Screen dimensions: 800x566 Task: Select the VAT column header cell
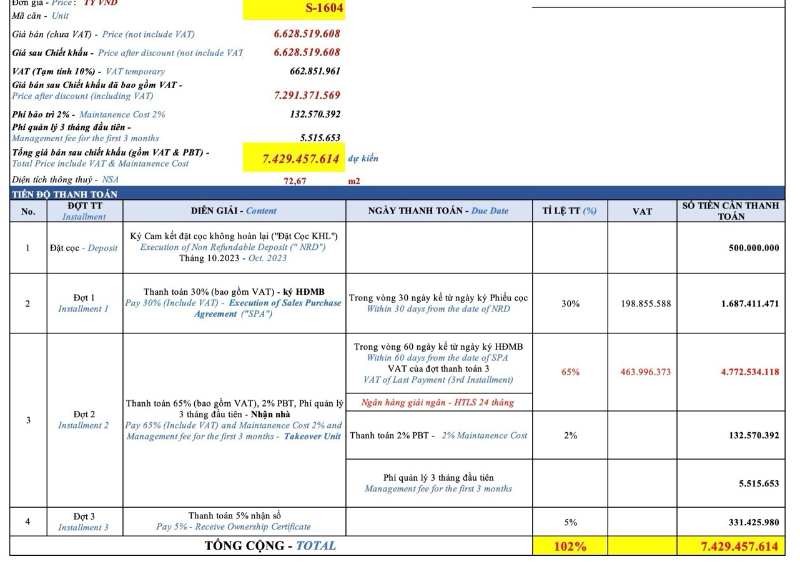642,211
